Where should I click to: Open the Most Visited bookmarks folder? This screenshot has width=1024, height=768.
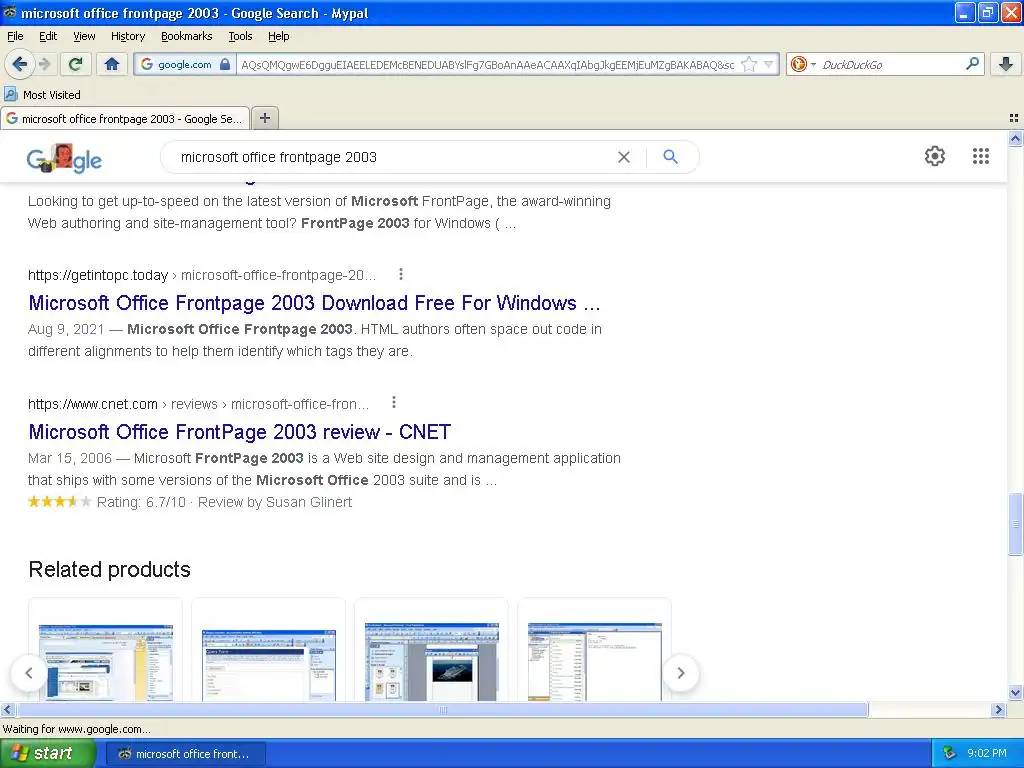[x=42, y=95]
